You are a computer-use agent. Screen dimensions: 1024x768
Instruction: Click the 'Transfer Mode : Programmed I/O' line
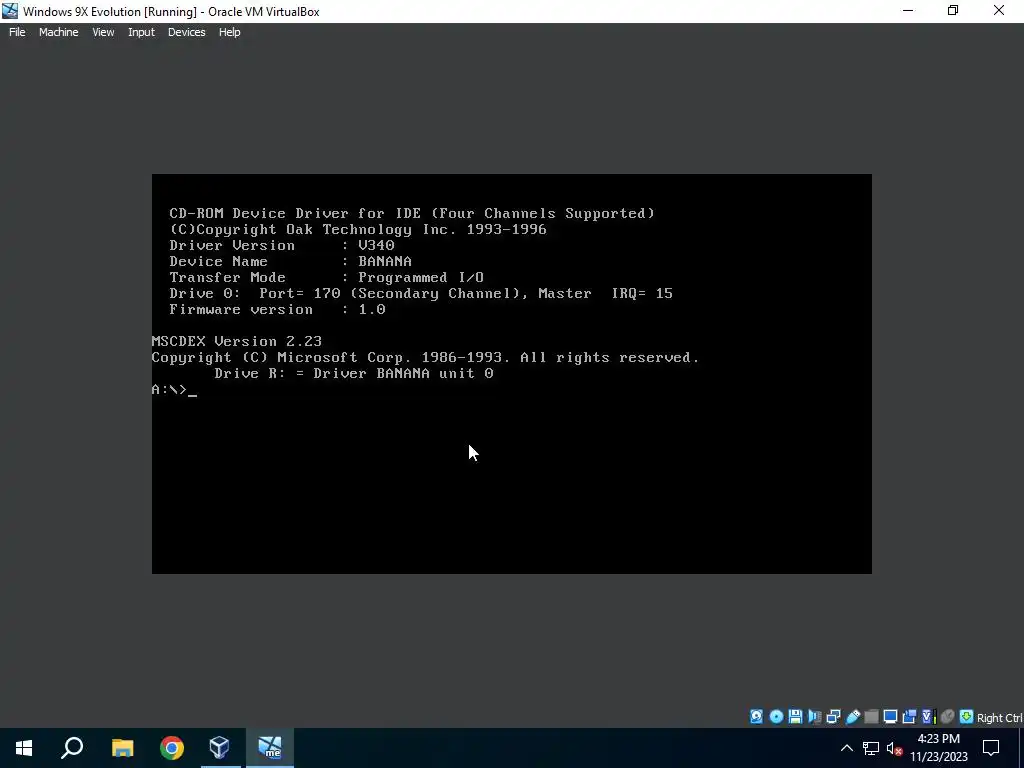pos(327,278)
